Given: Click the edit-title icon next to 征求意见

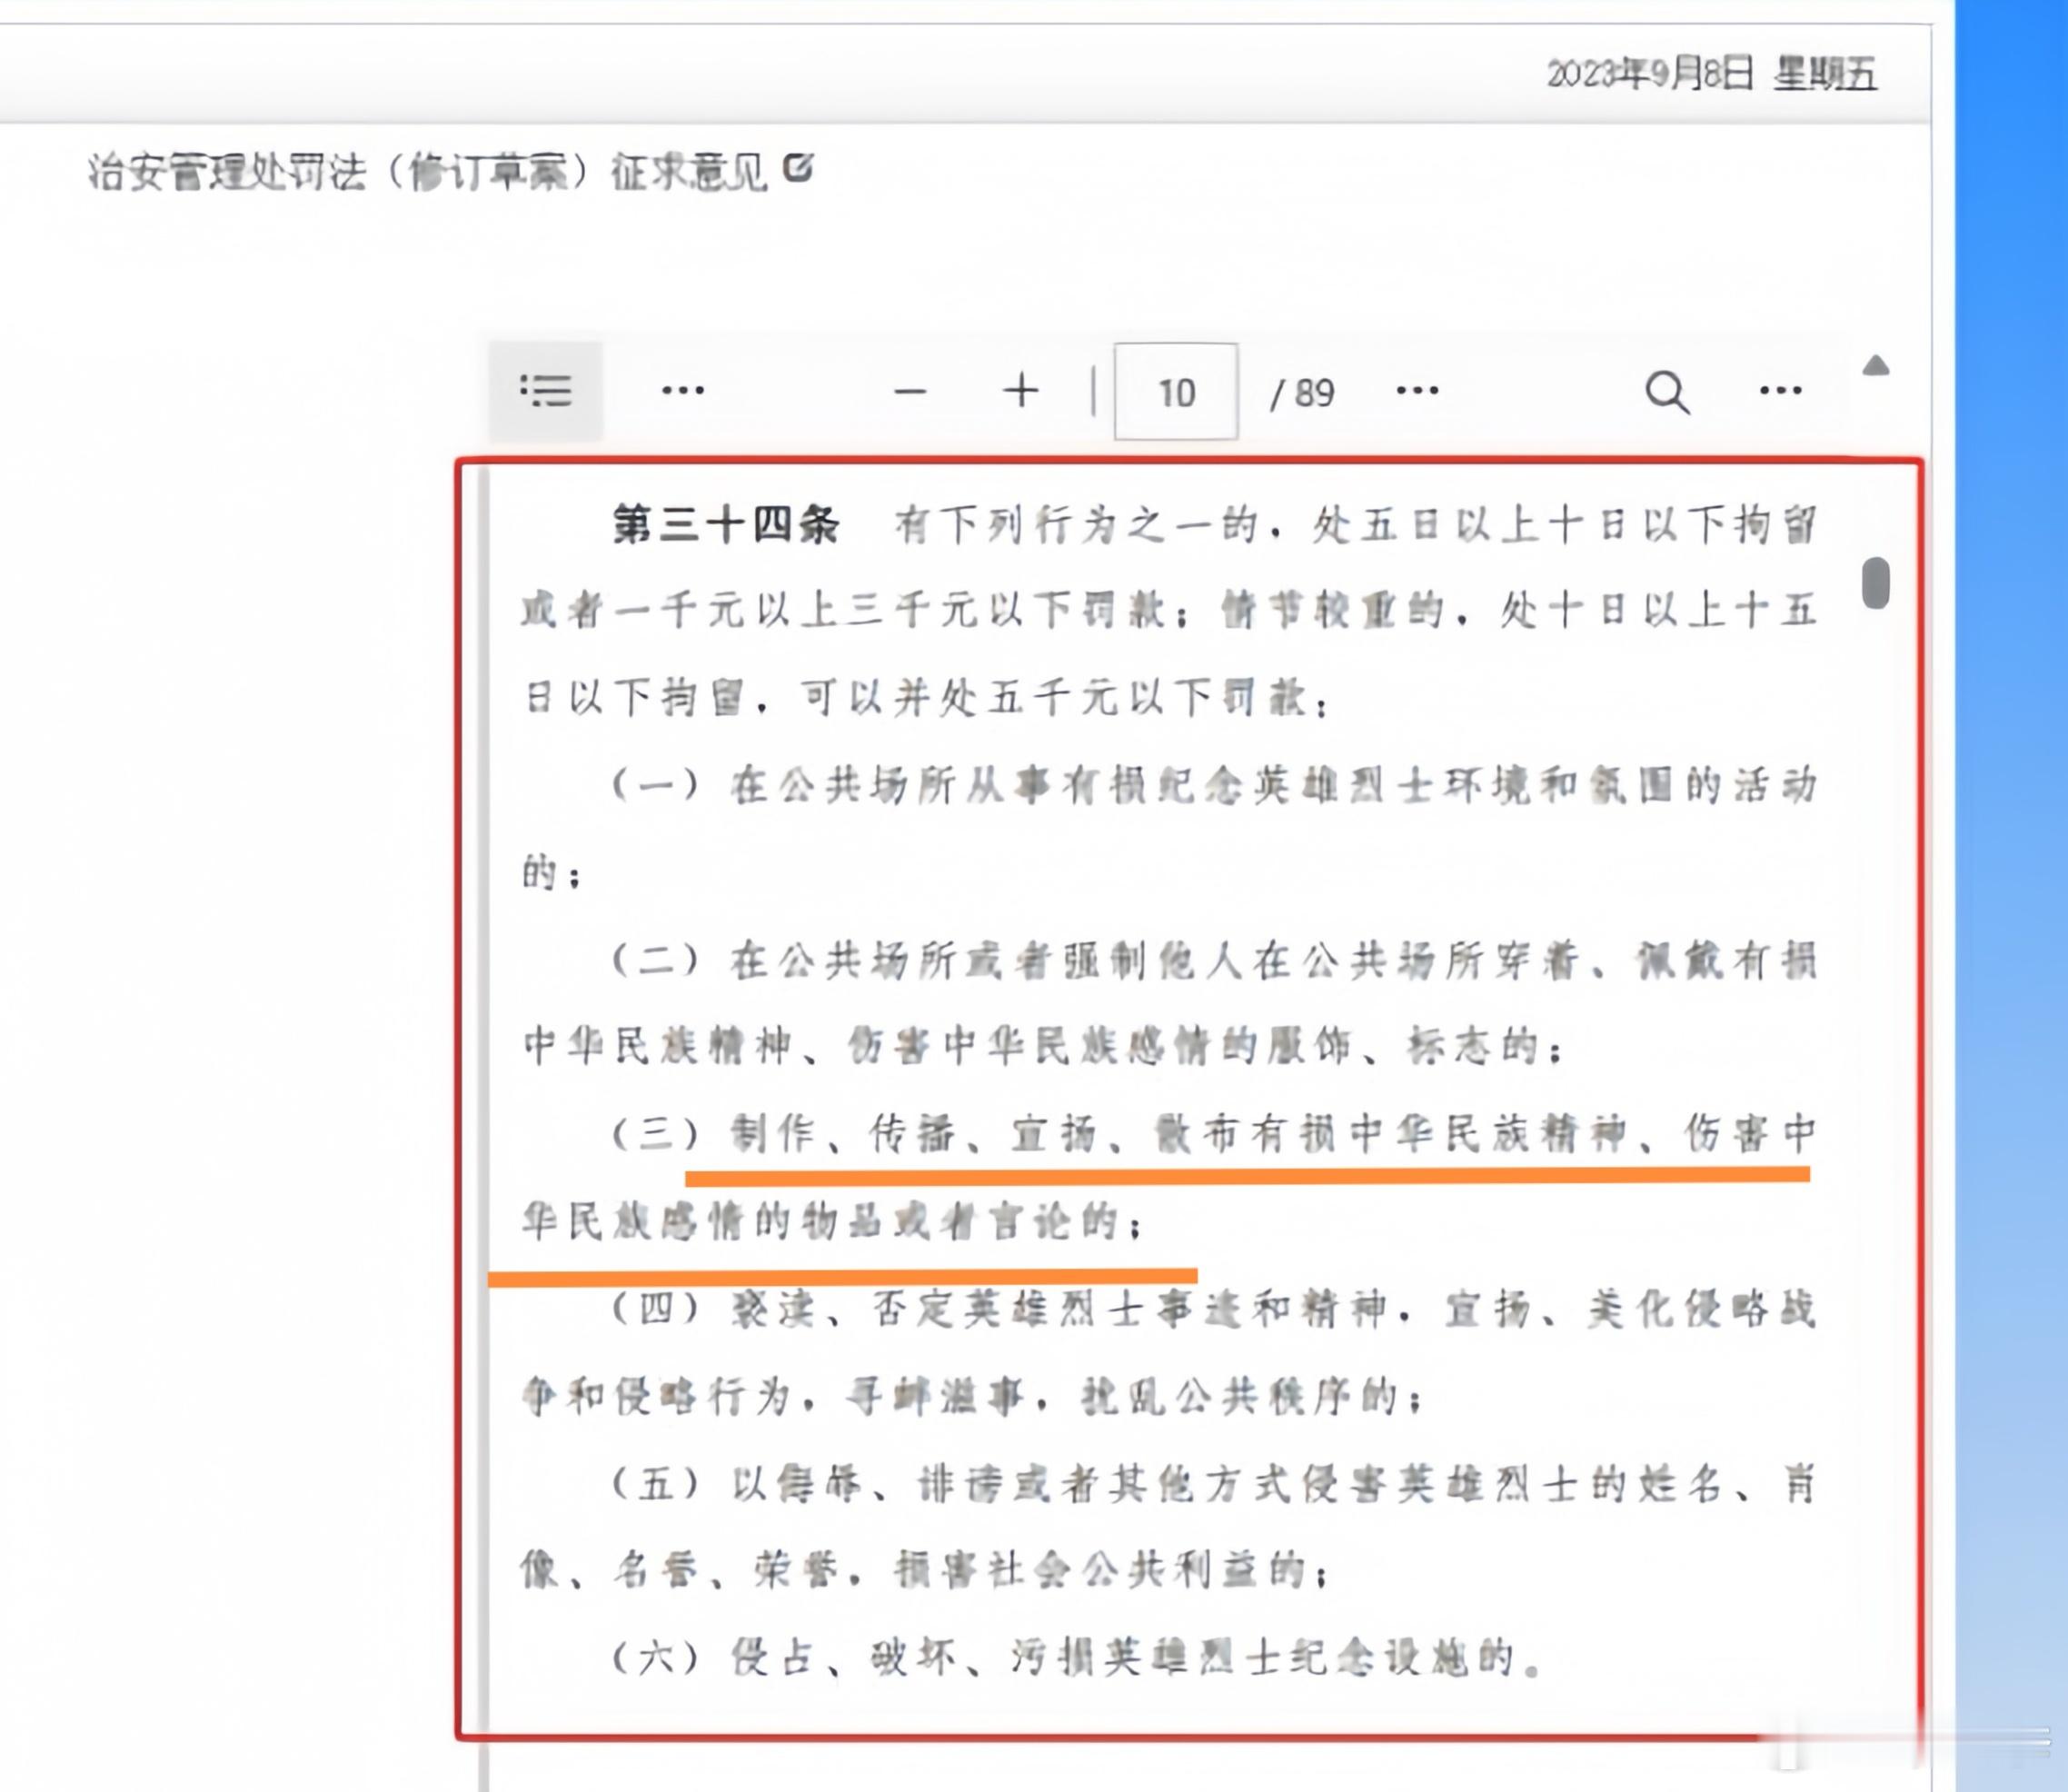Looking at the screenshot, I should (x=797, y=168).
